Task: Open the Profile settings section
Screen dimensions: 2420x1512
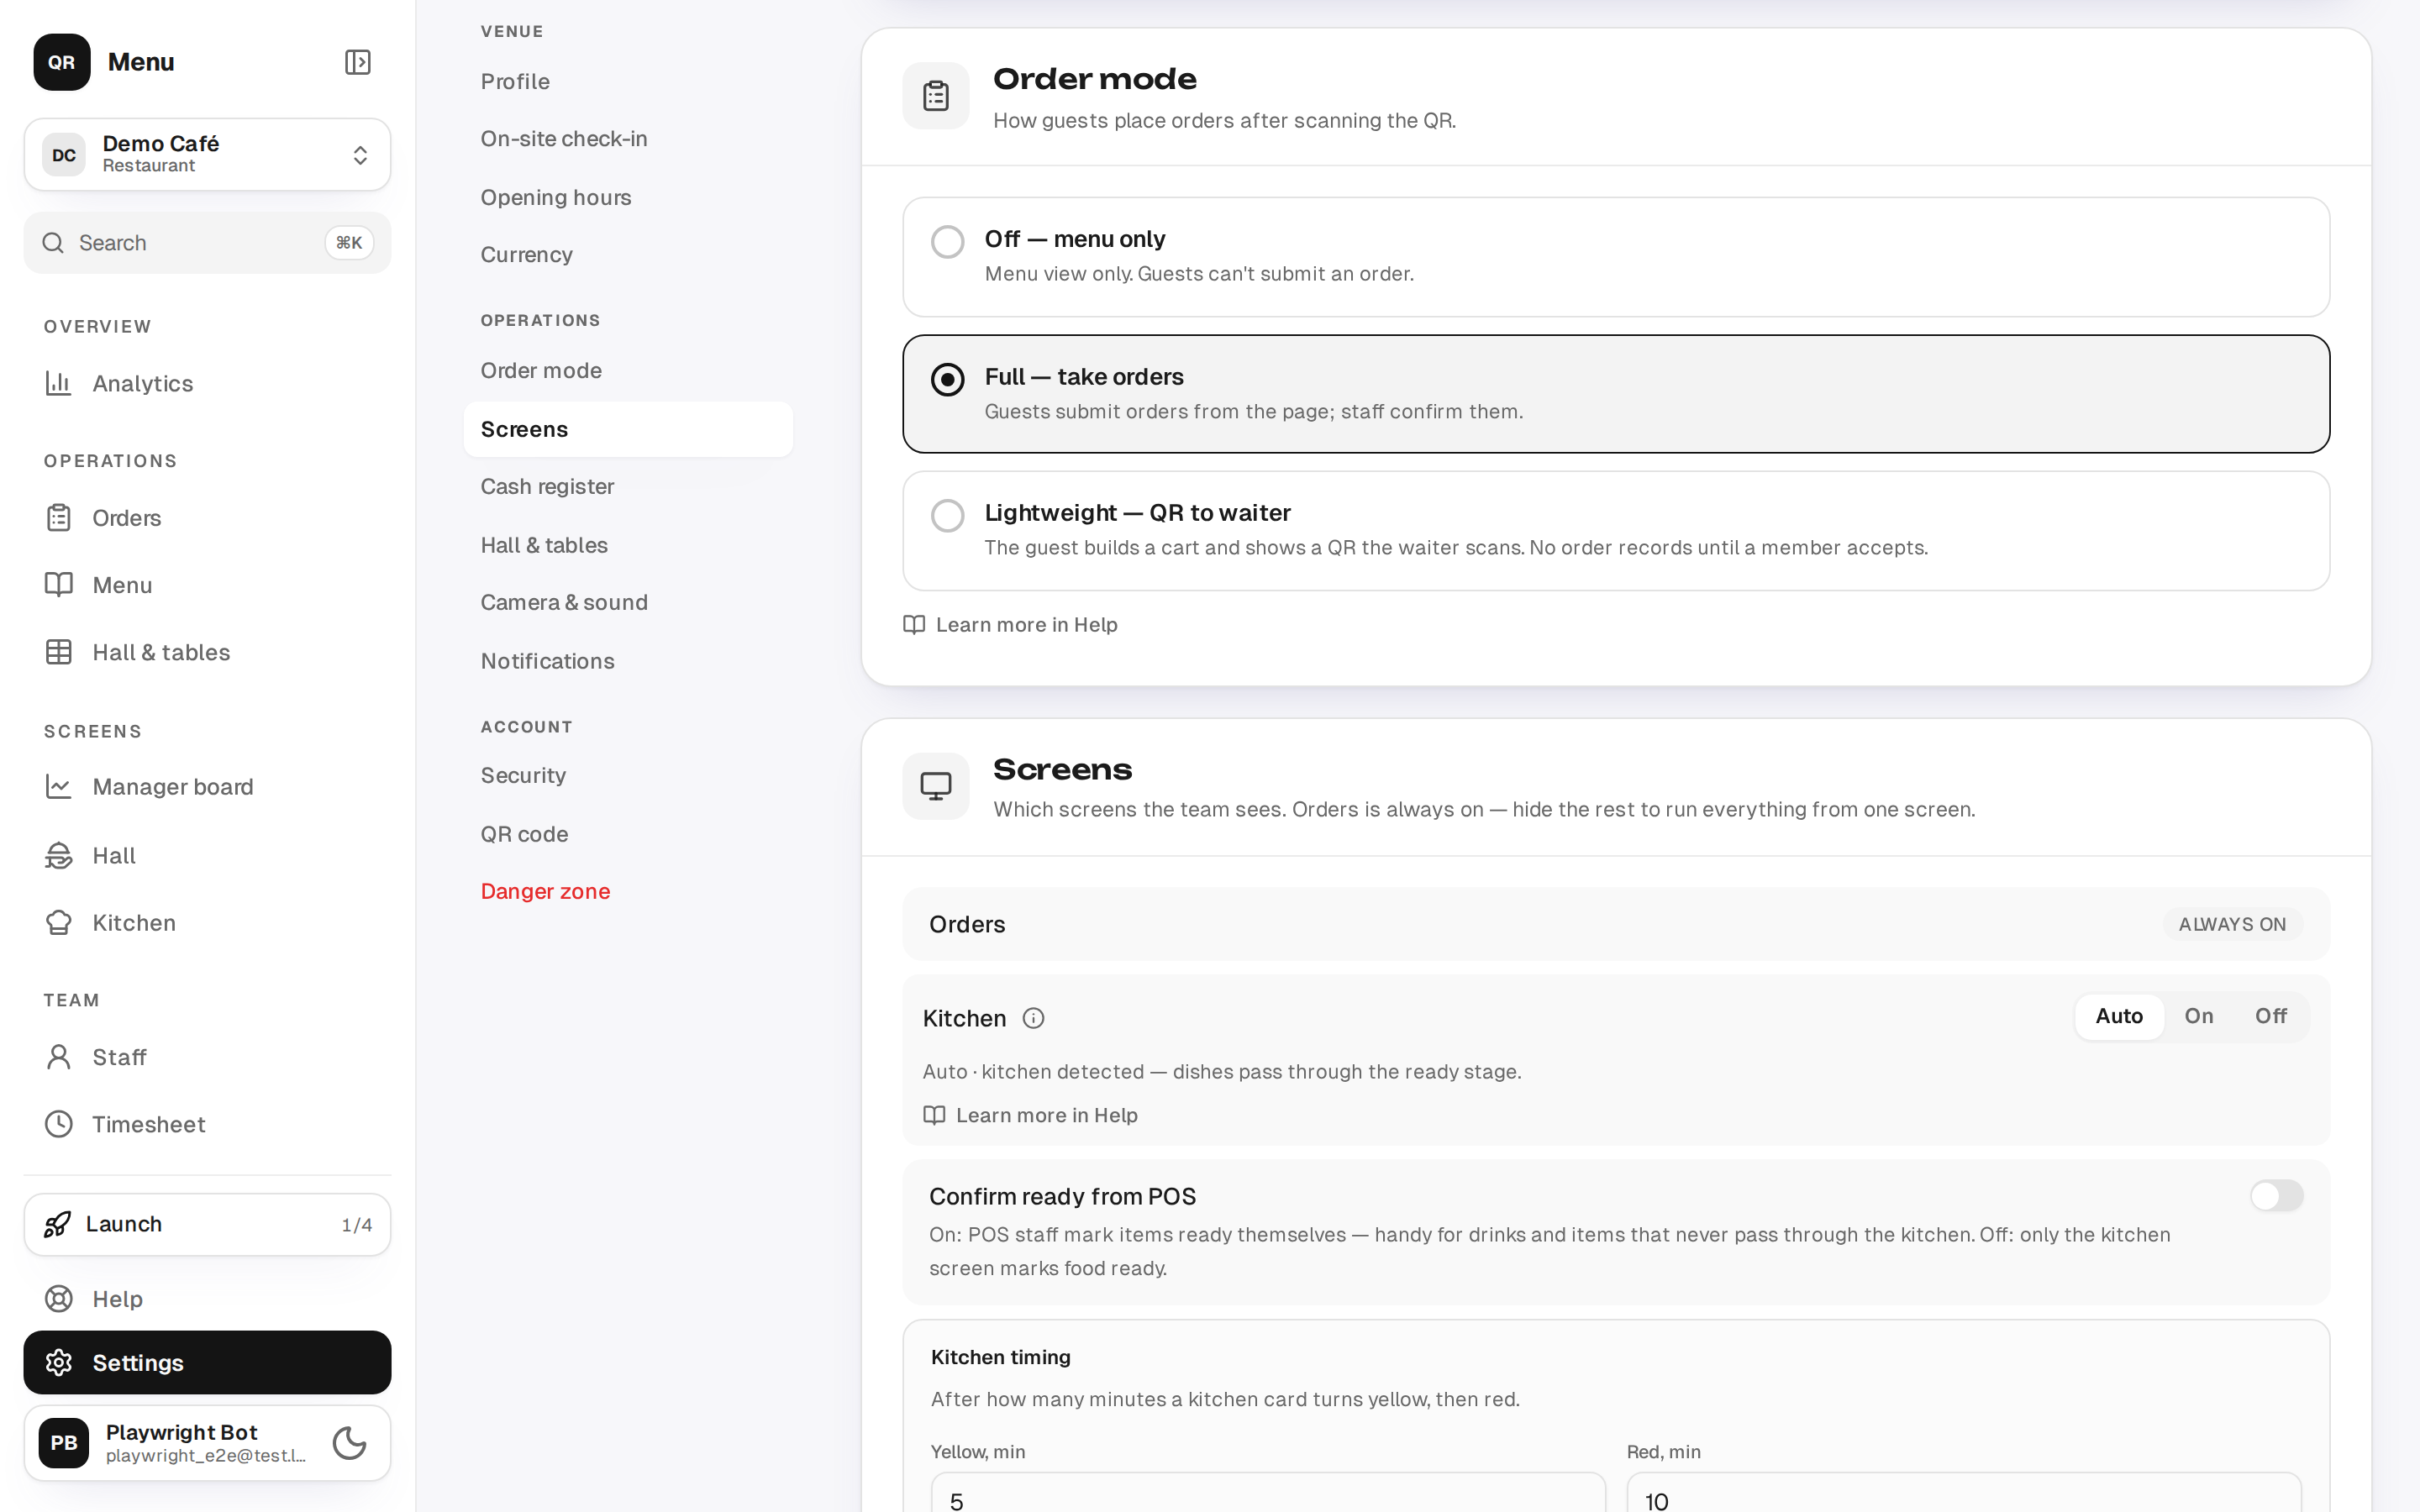Action: [x=628, y=81]
